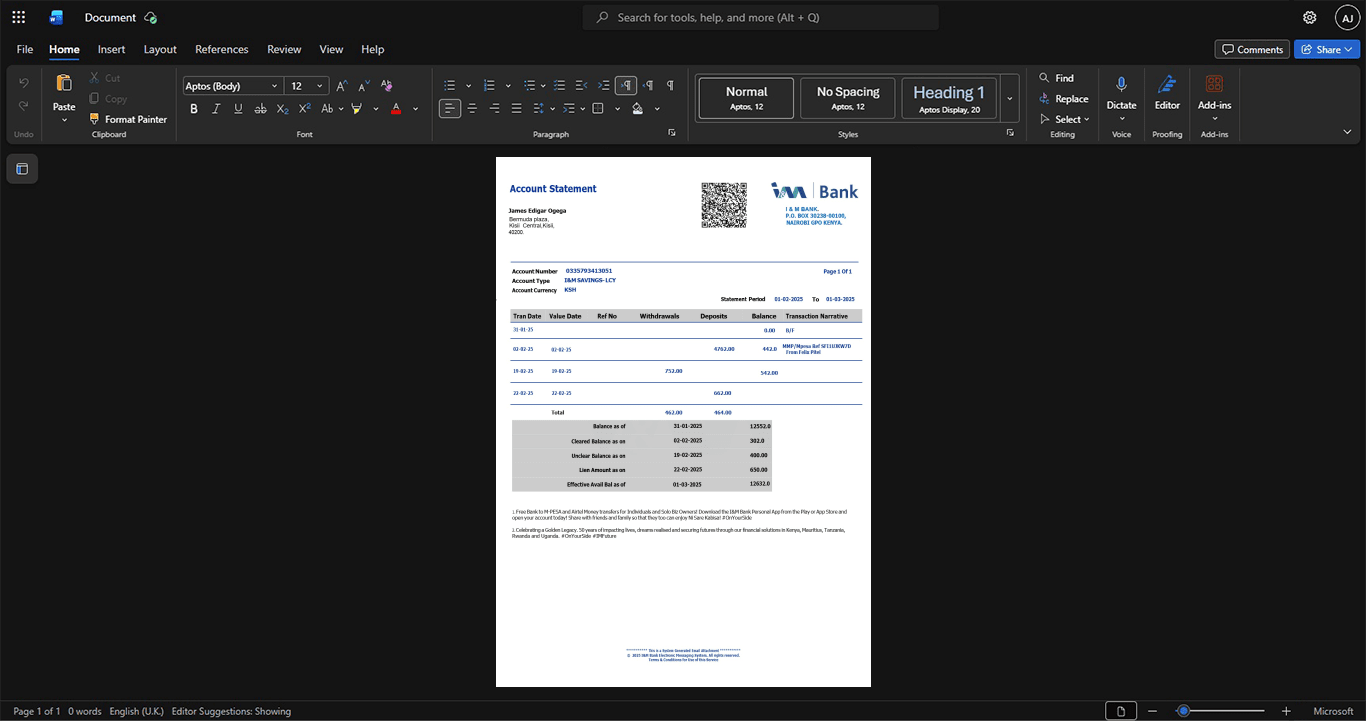The height and width of the screenshot is (721, 1366).
Task: Increase font size with Grow Font
Action: [342, 86]
